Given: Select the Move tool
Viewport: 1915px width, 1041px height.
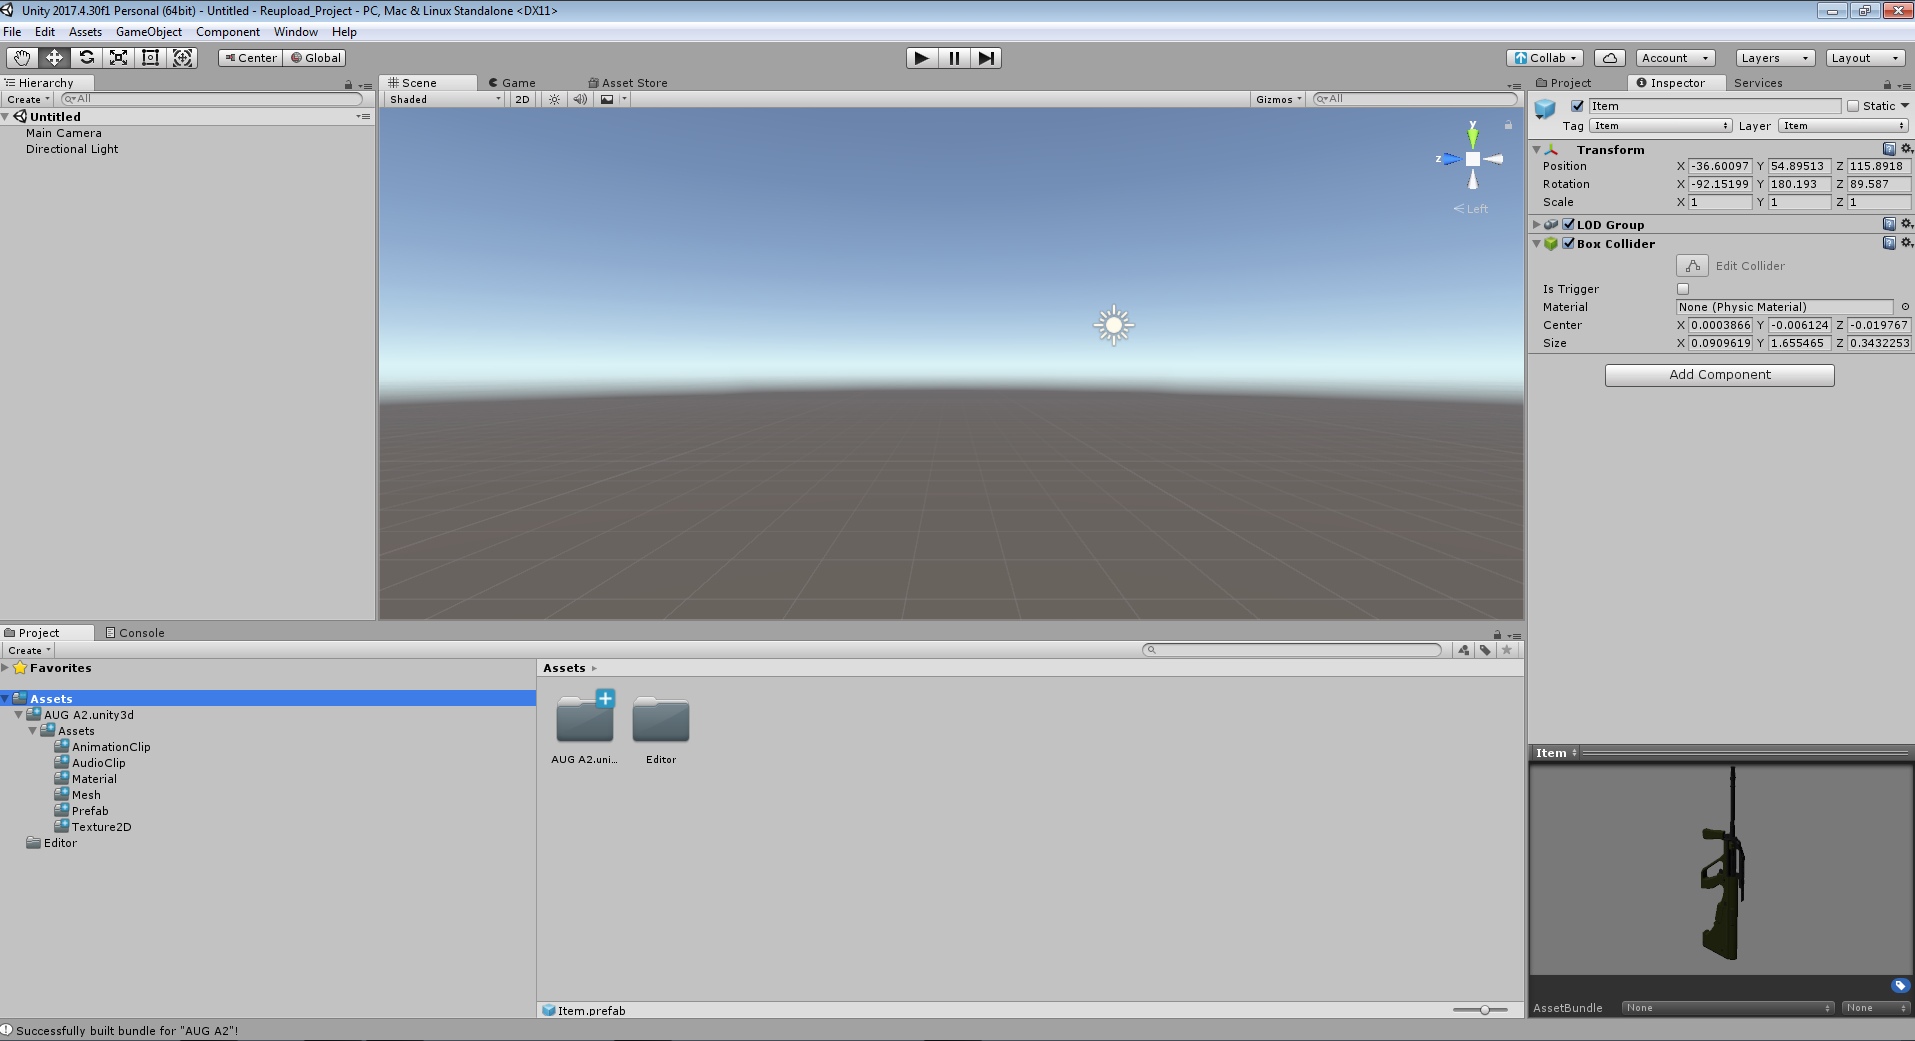Looking at the screenshot, I should pyautogui.click(x=54, y=58).
